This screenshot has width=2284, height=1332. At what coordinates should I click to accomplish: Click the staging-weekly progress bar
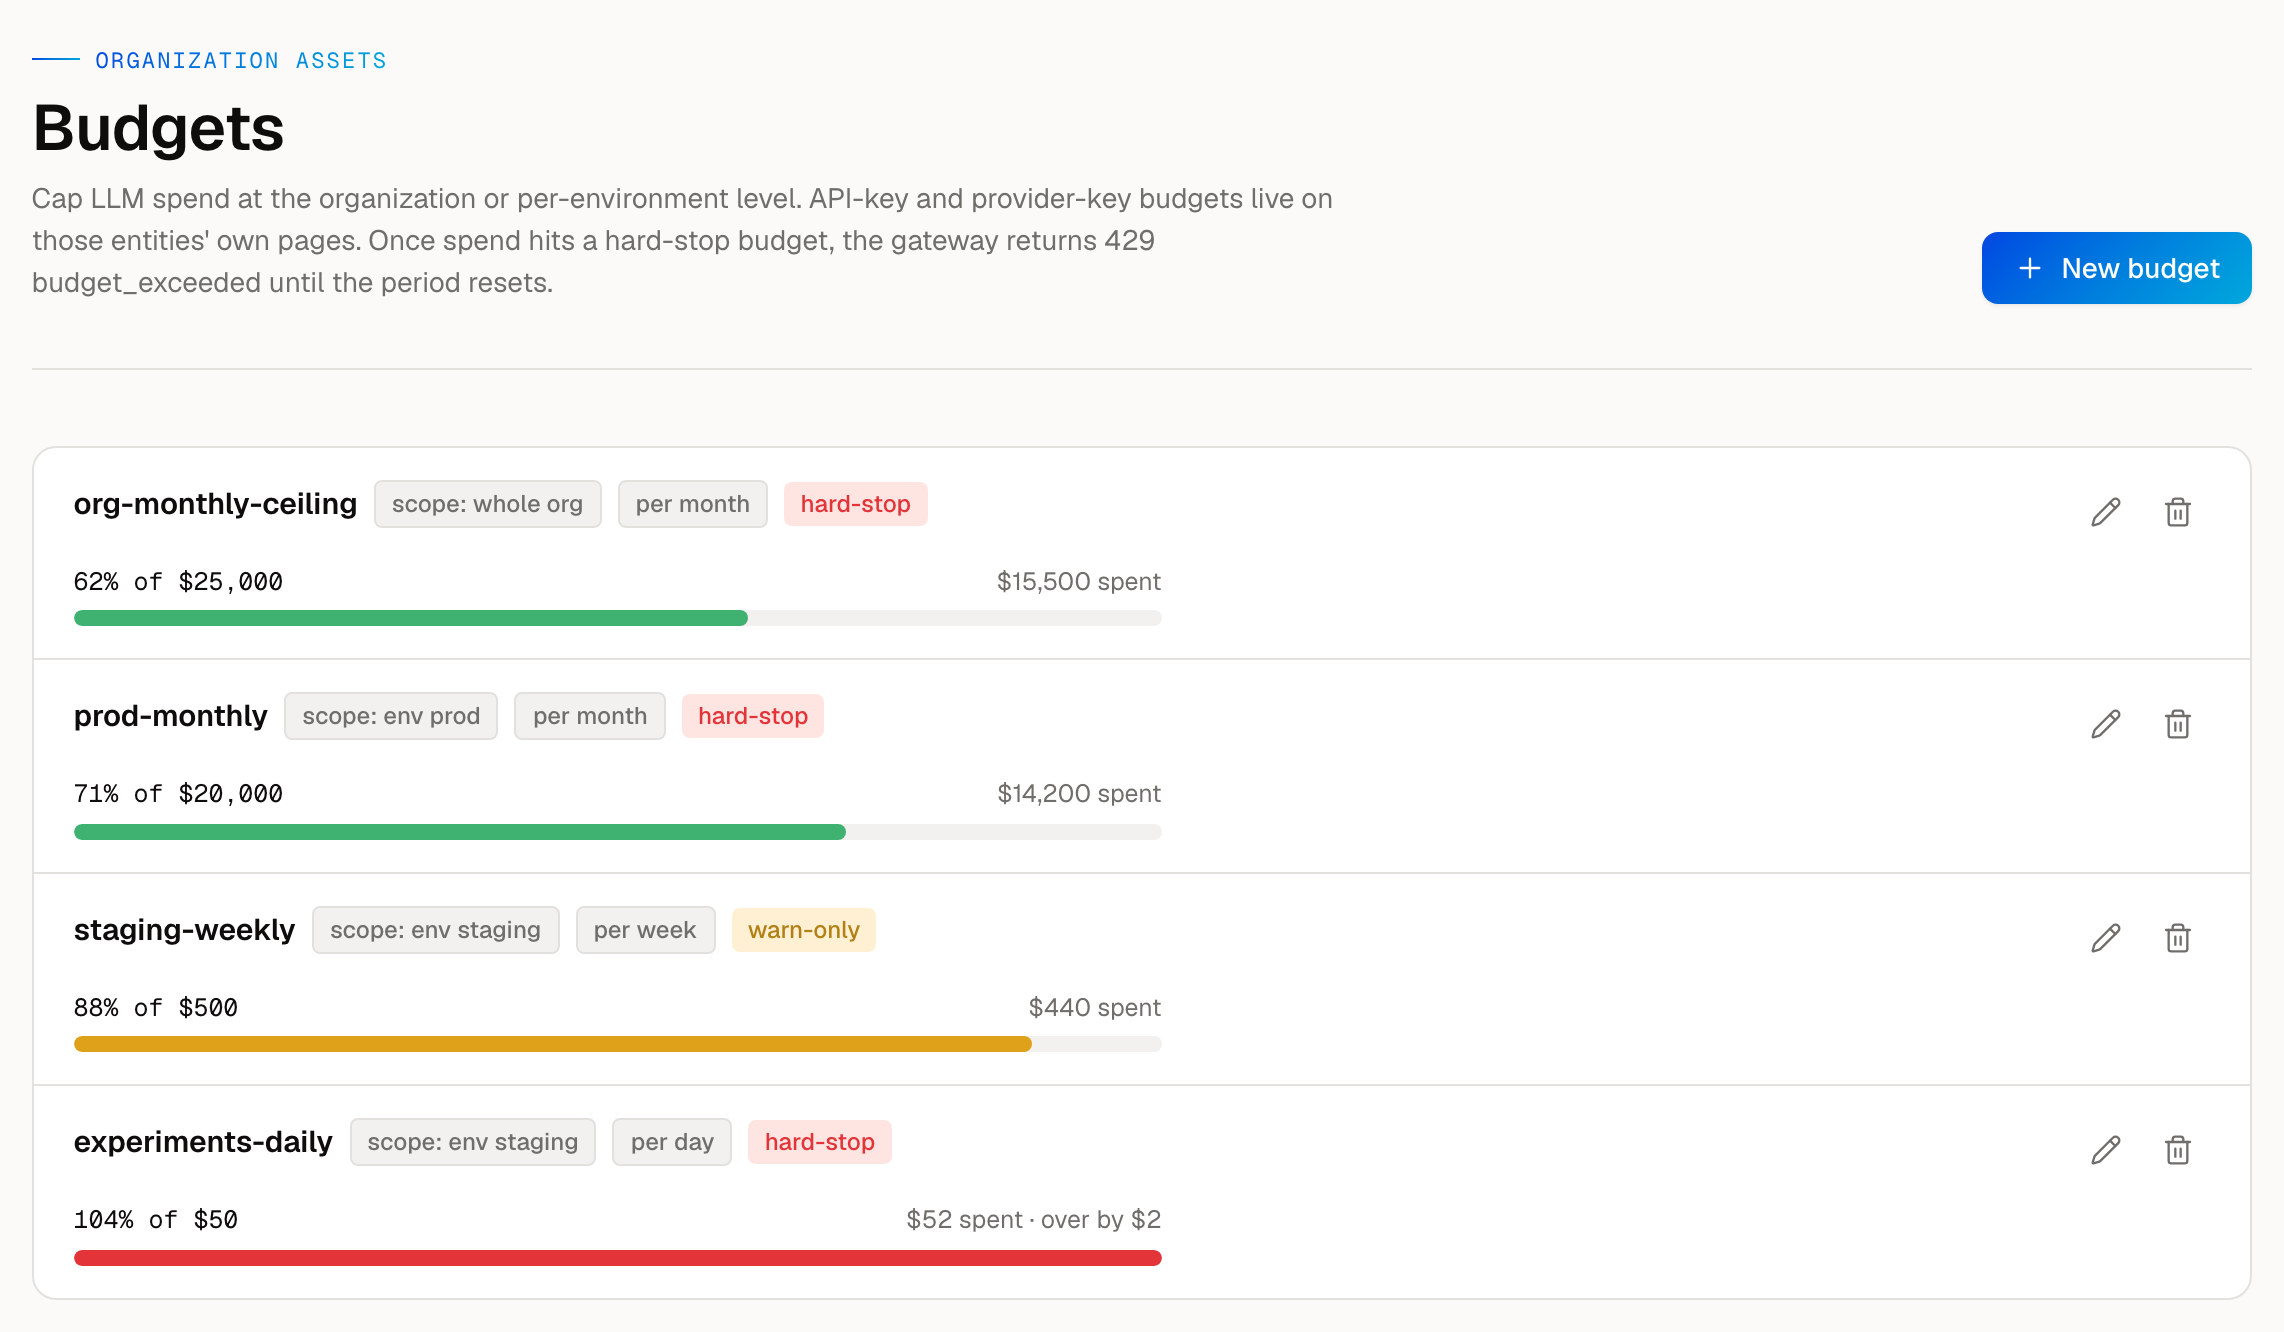point(617,1044)
